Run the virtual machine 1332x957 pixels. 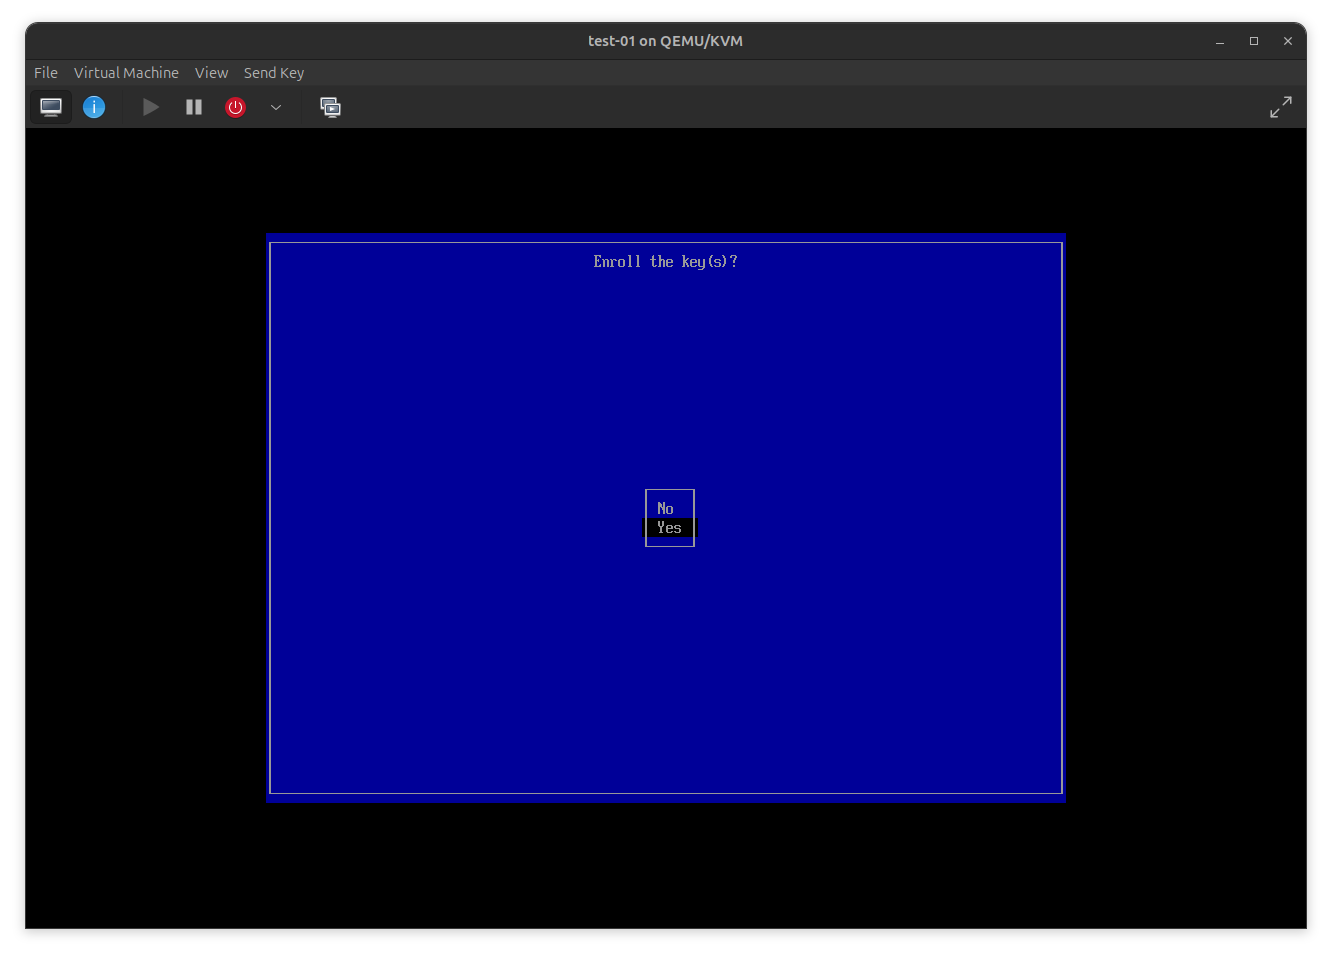[x=150, y=107]
